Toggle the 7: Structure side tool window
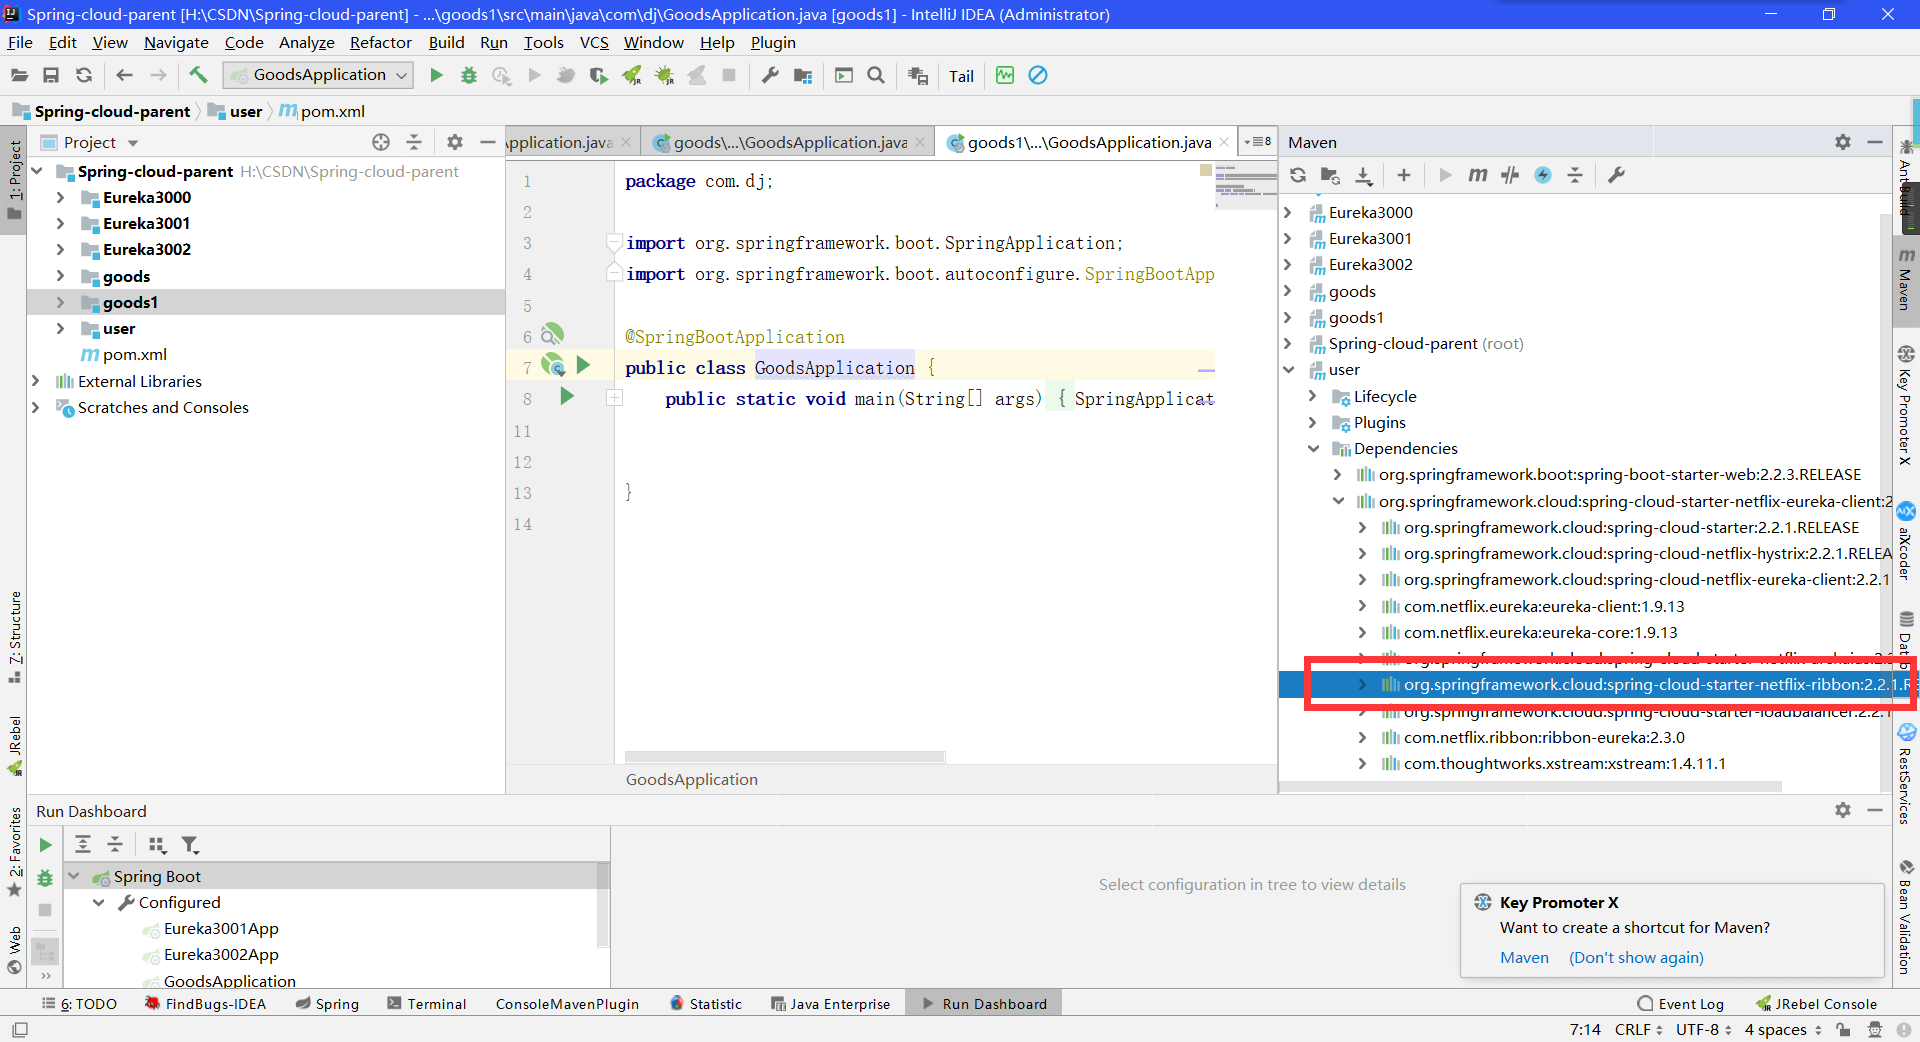The image size is (1920, 1042). [x=14, y=637]
